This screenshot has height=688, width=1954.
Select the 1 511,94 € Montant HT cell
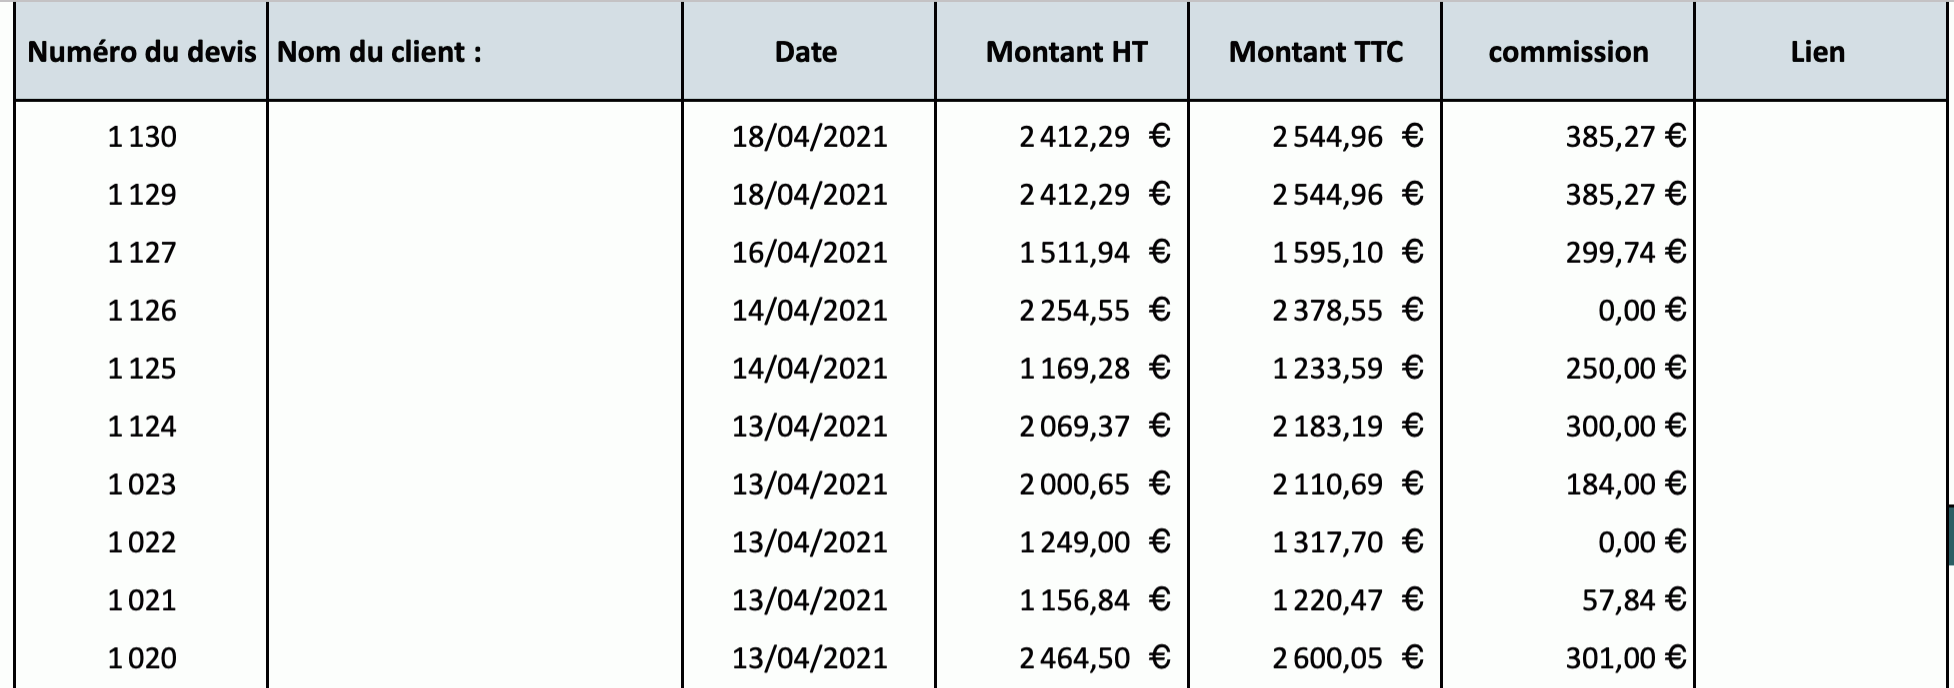pos(1094,252)
